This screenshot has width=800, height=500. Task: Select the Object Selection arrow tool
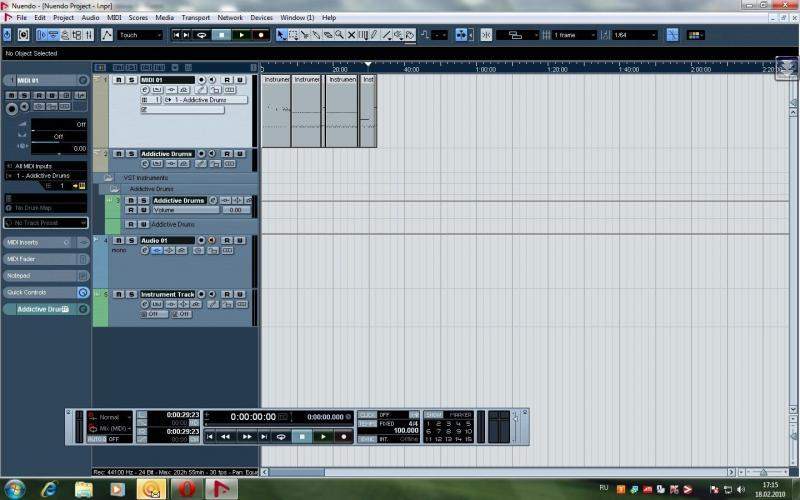(x=281, y=35)
